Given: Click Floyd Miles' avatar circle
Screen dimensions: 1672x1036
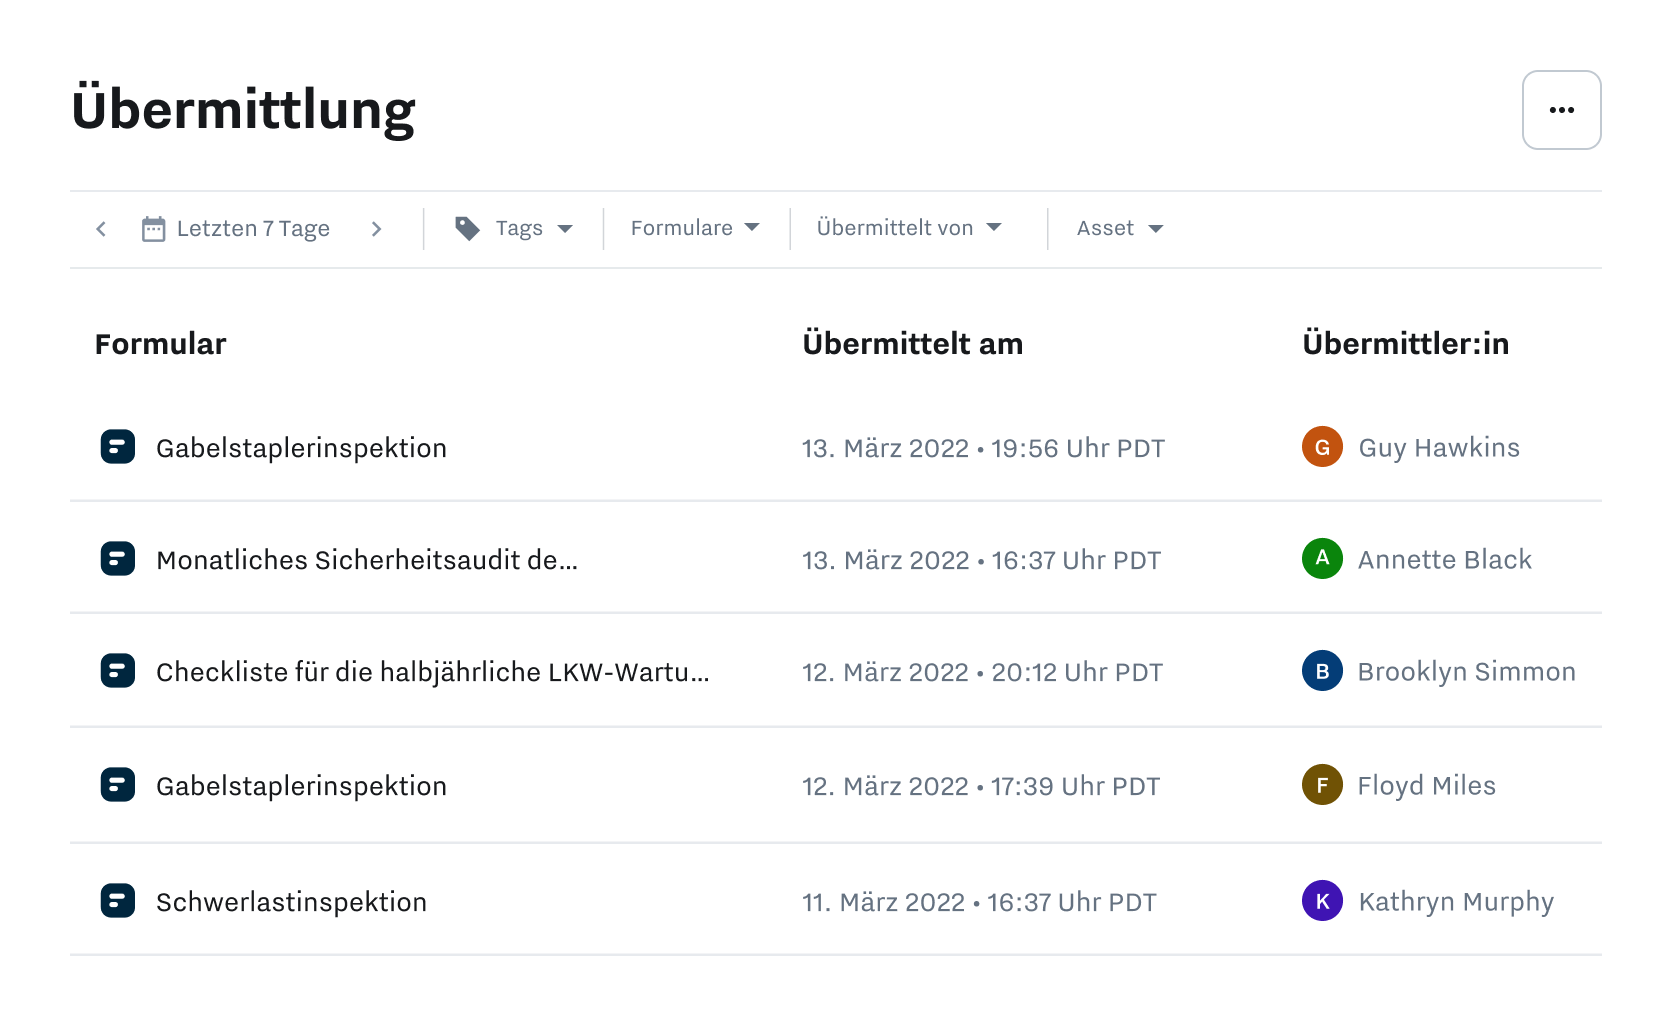Looking at the screenshot, I should pyautogui.click(x=1322, y=785).
